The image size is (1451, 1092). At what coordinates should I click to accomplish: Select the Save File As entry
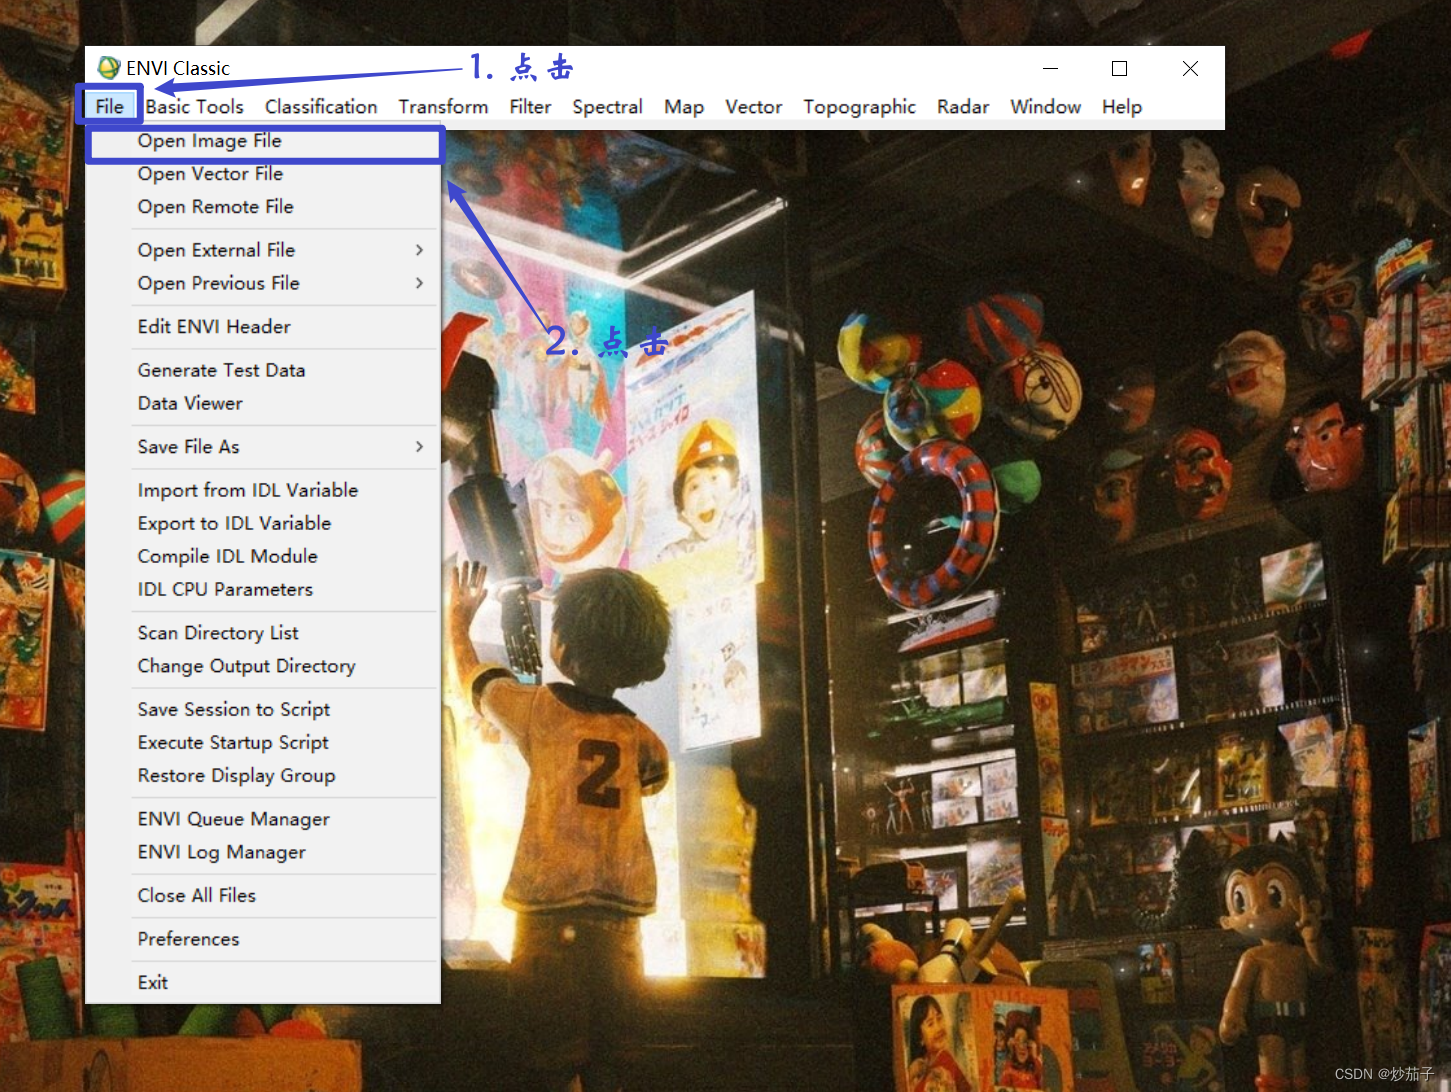click(x=264, y=447)
